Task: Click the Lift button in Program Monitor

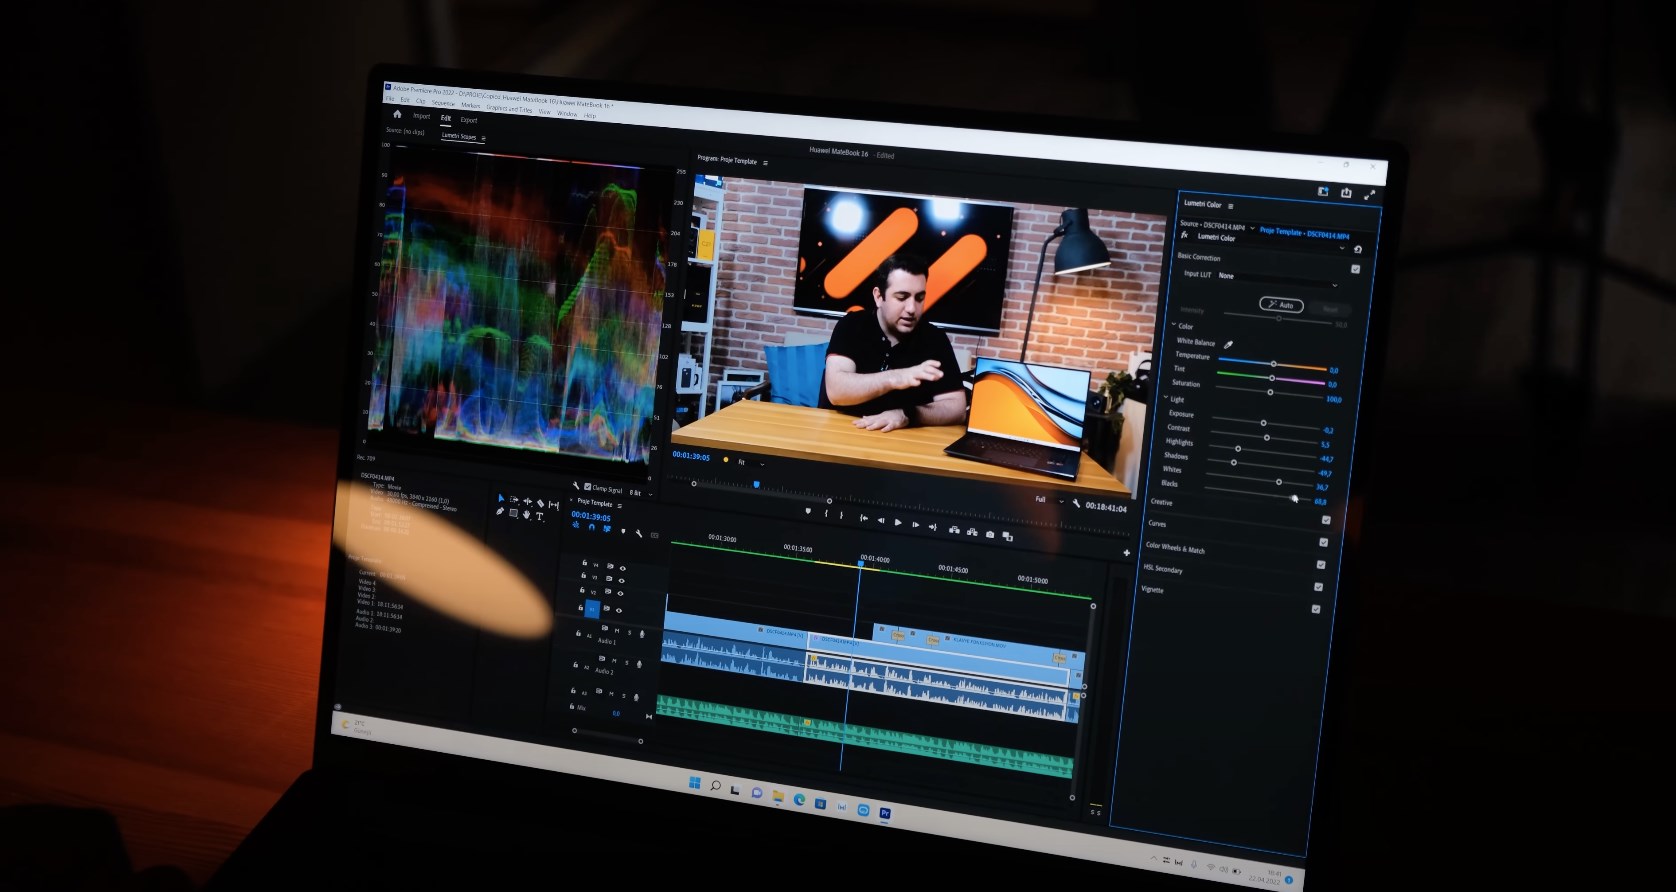Action: pos(954,530)
